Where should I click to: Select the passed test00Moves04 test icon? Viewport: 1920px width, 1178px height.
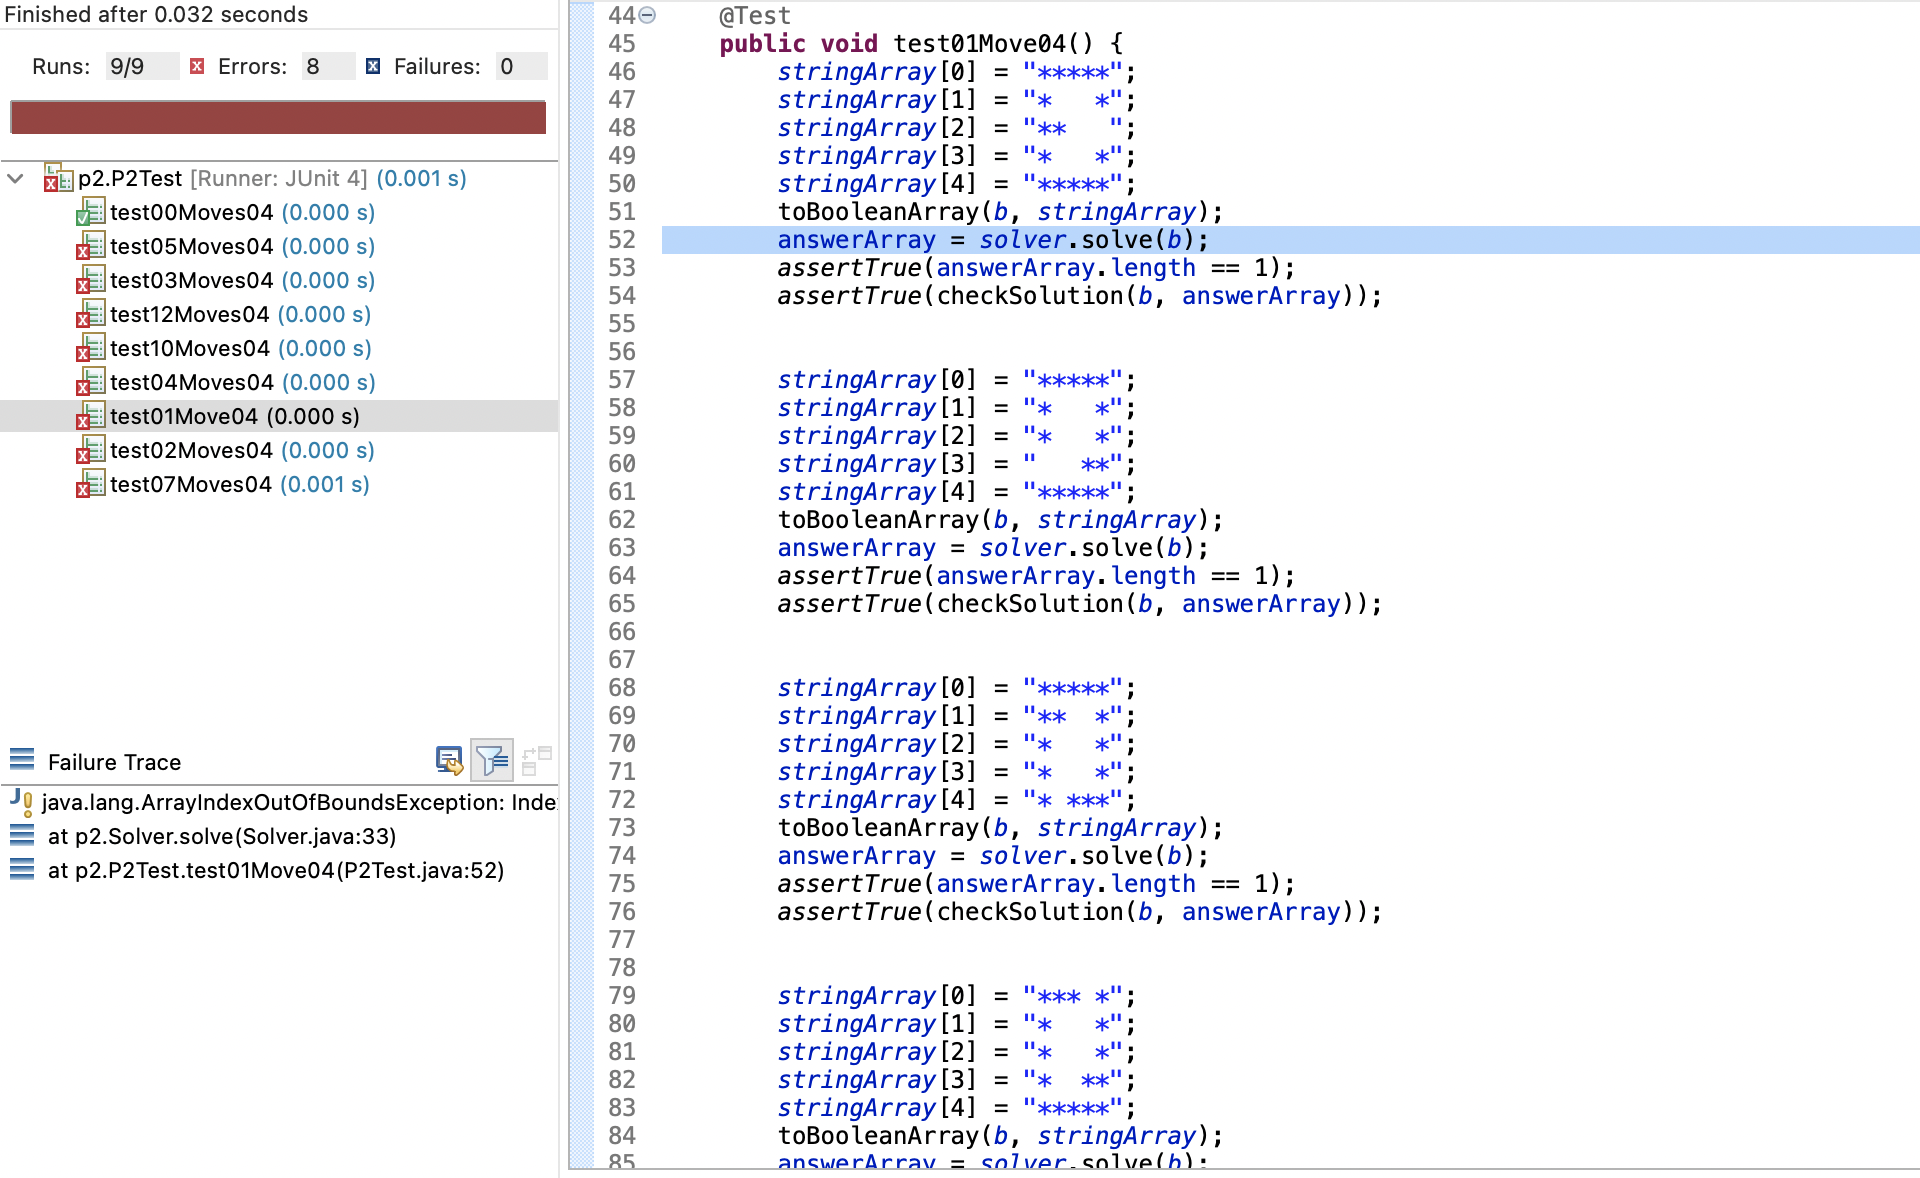click(90, 213)
